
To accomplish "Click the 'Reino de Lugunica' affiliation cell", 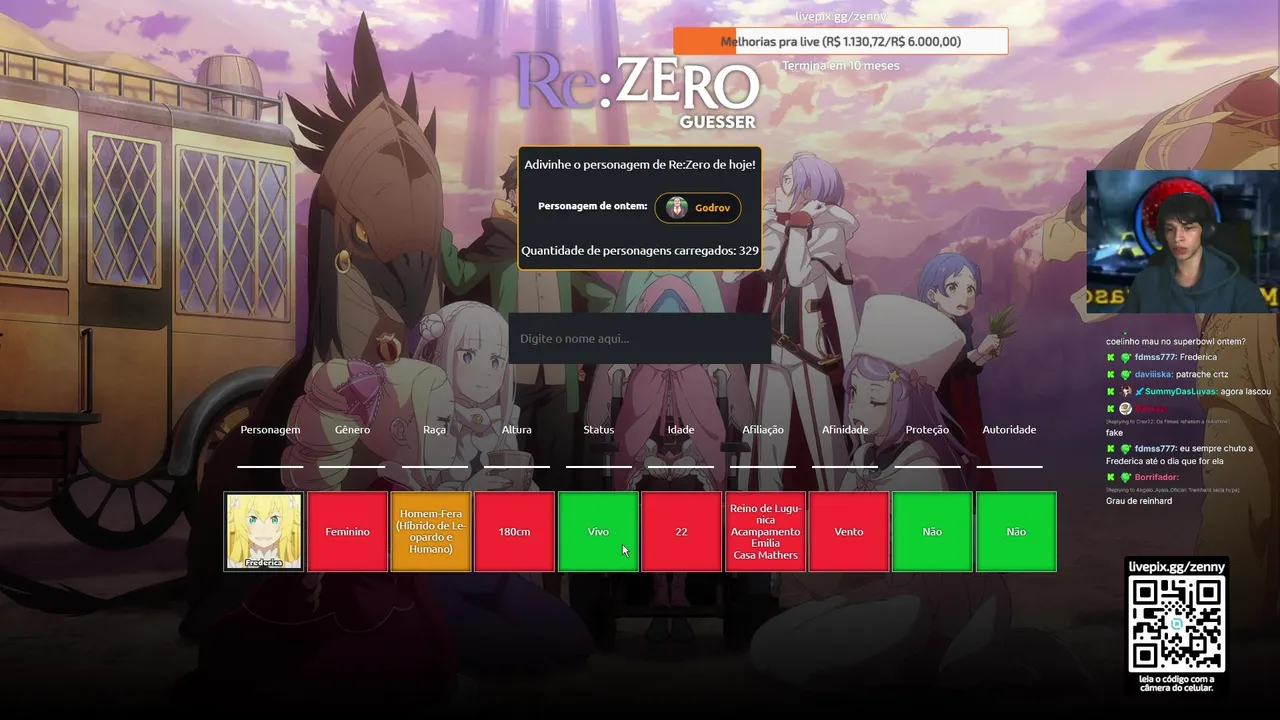I will 765,531.
